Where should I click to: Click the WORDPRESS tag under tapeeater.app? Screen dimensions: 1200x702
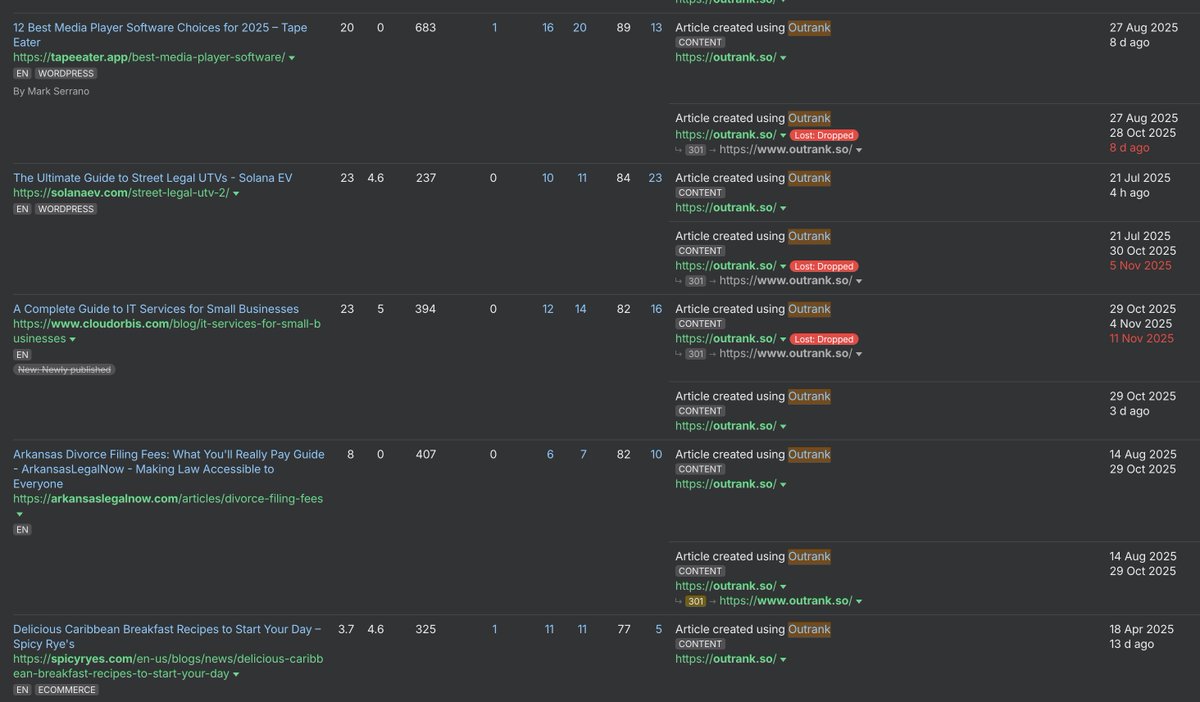pos(67,74)
